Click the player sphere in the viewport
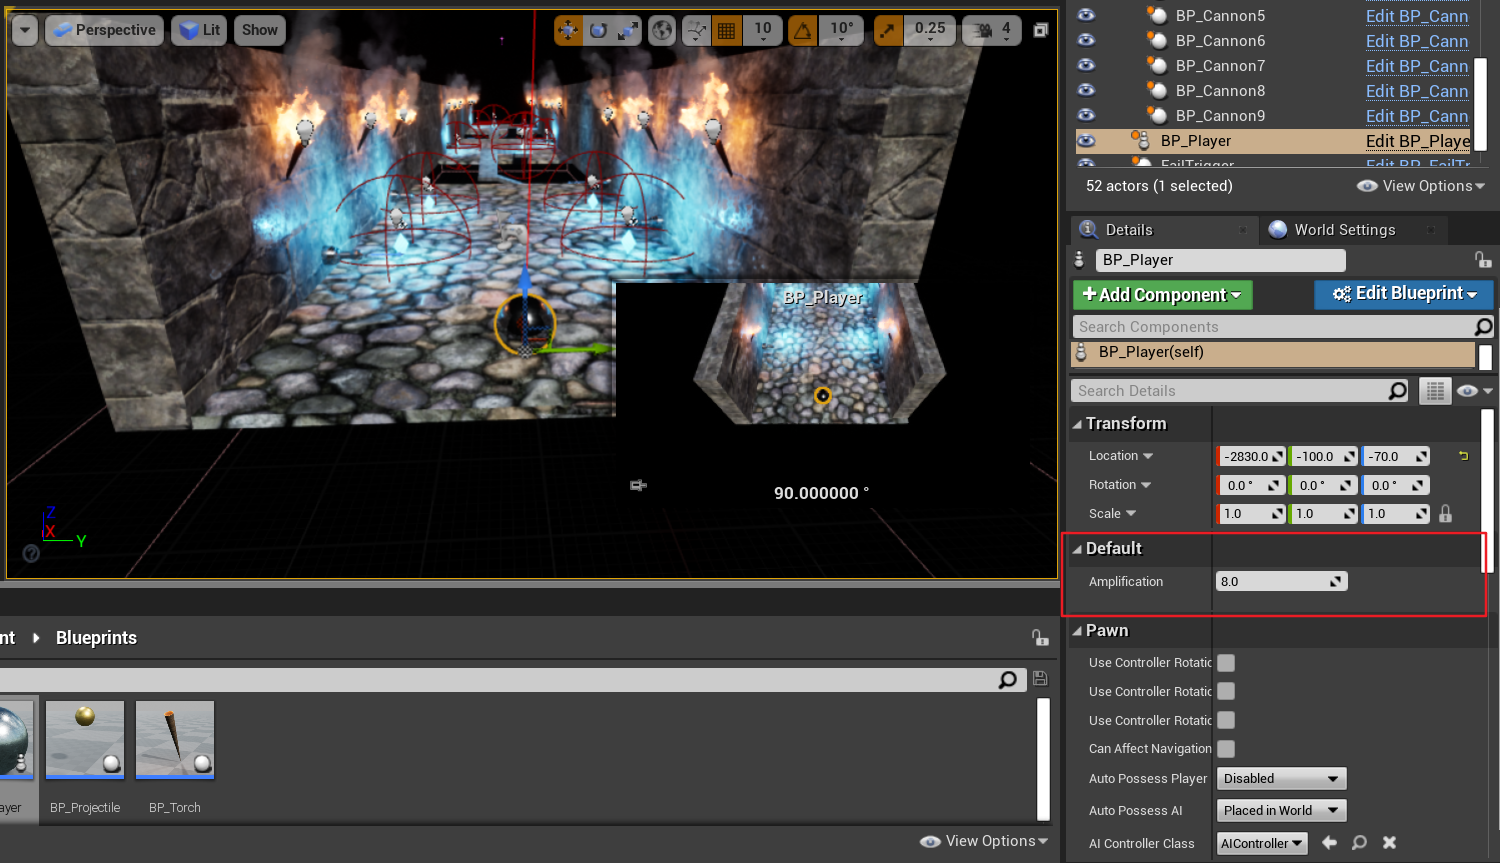This screenshot has height=863, width=1500. pyautogui.click(x=525, y=322)
